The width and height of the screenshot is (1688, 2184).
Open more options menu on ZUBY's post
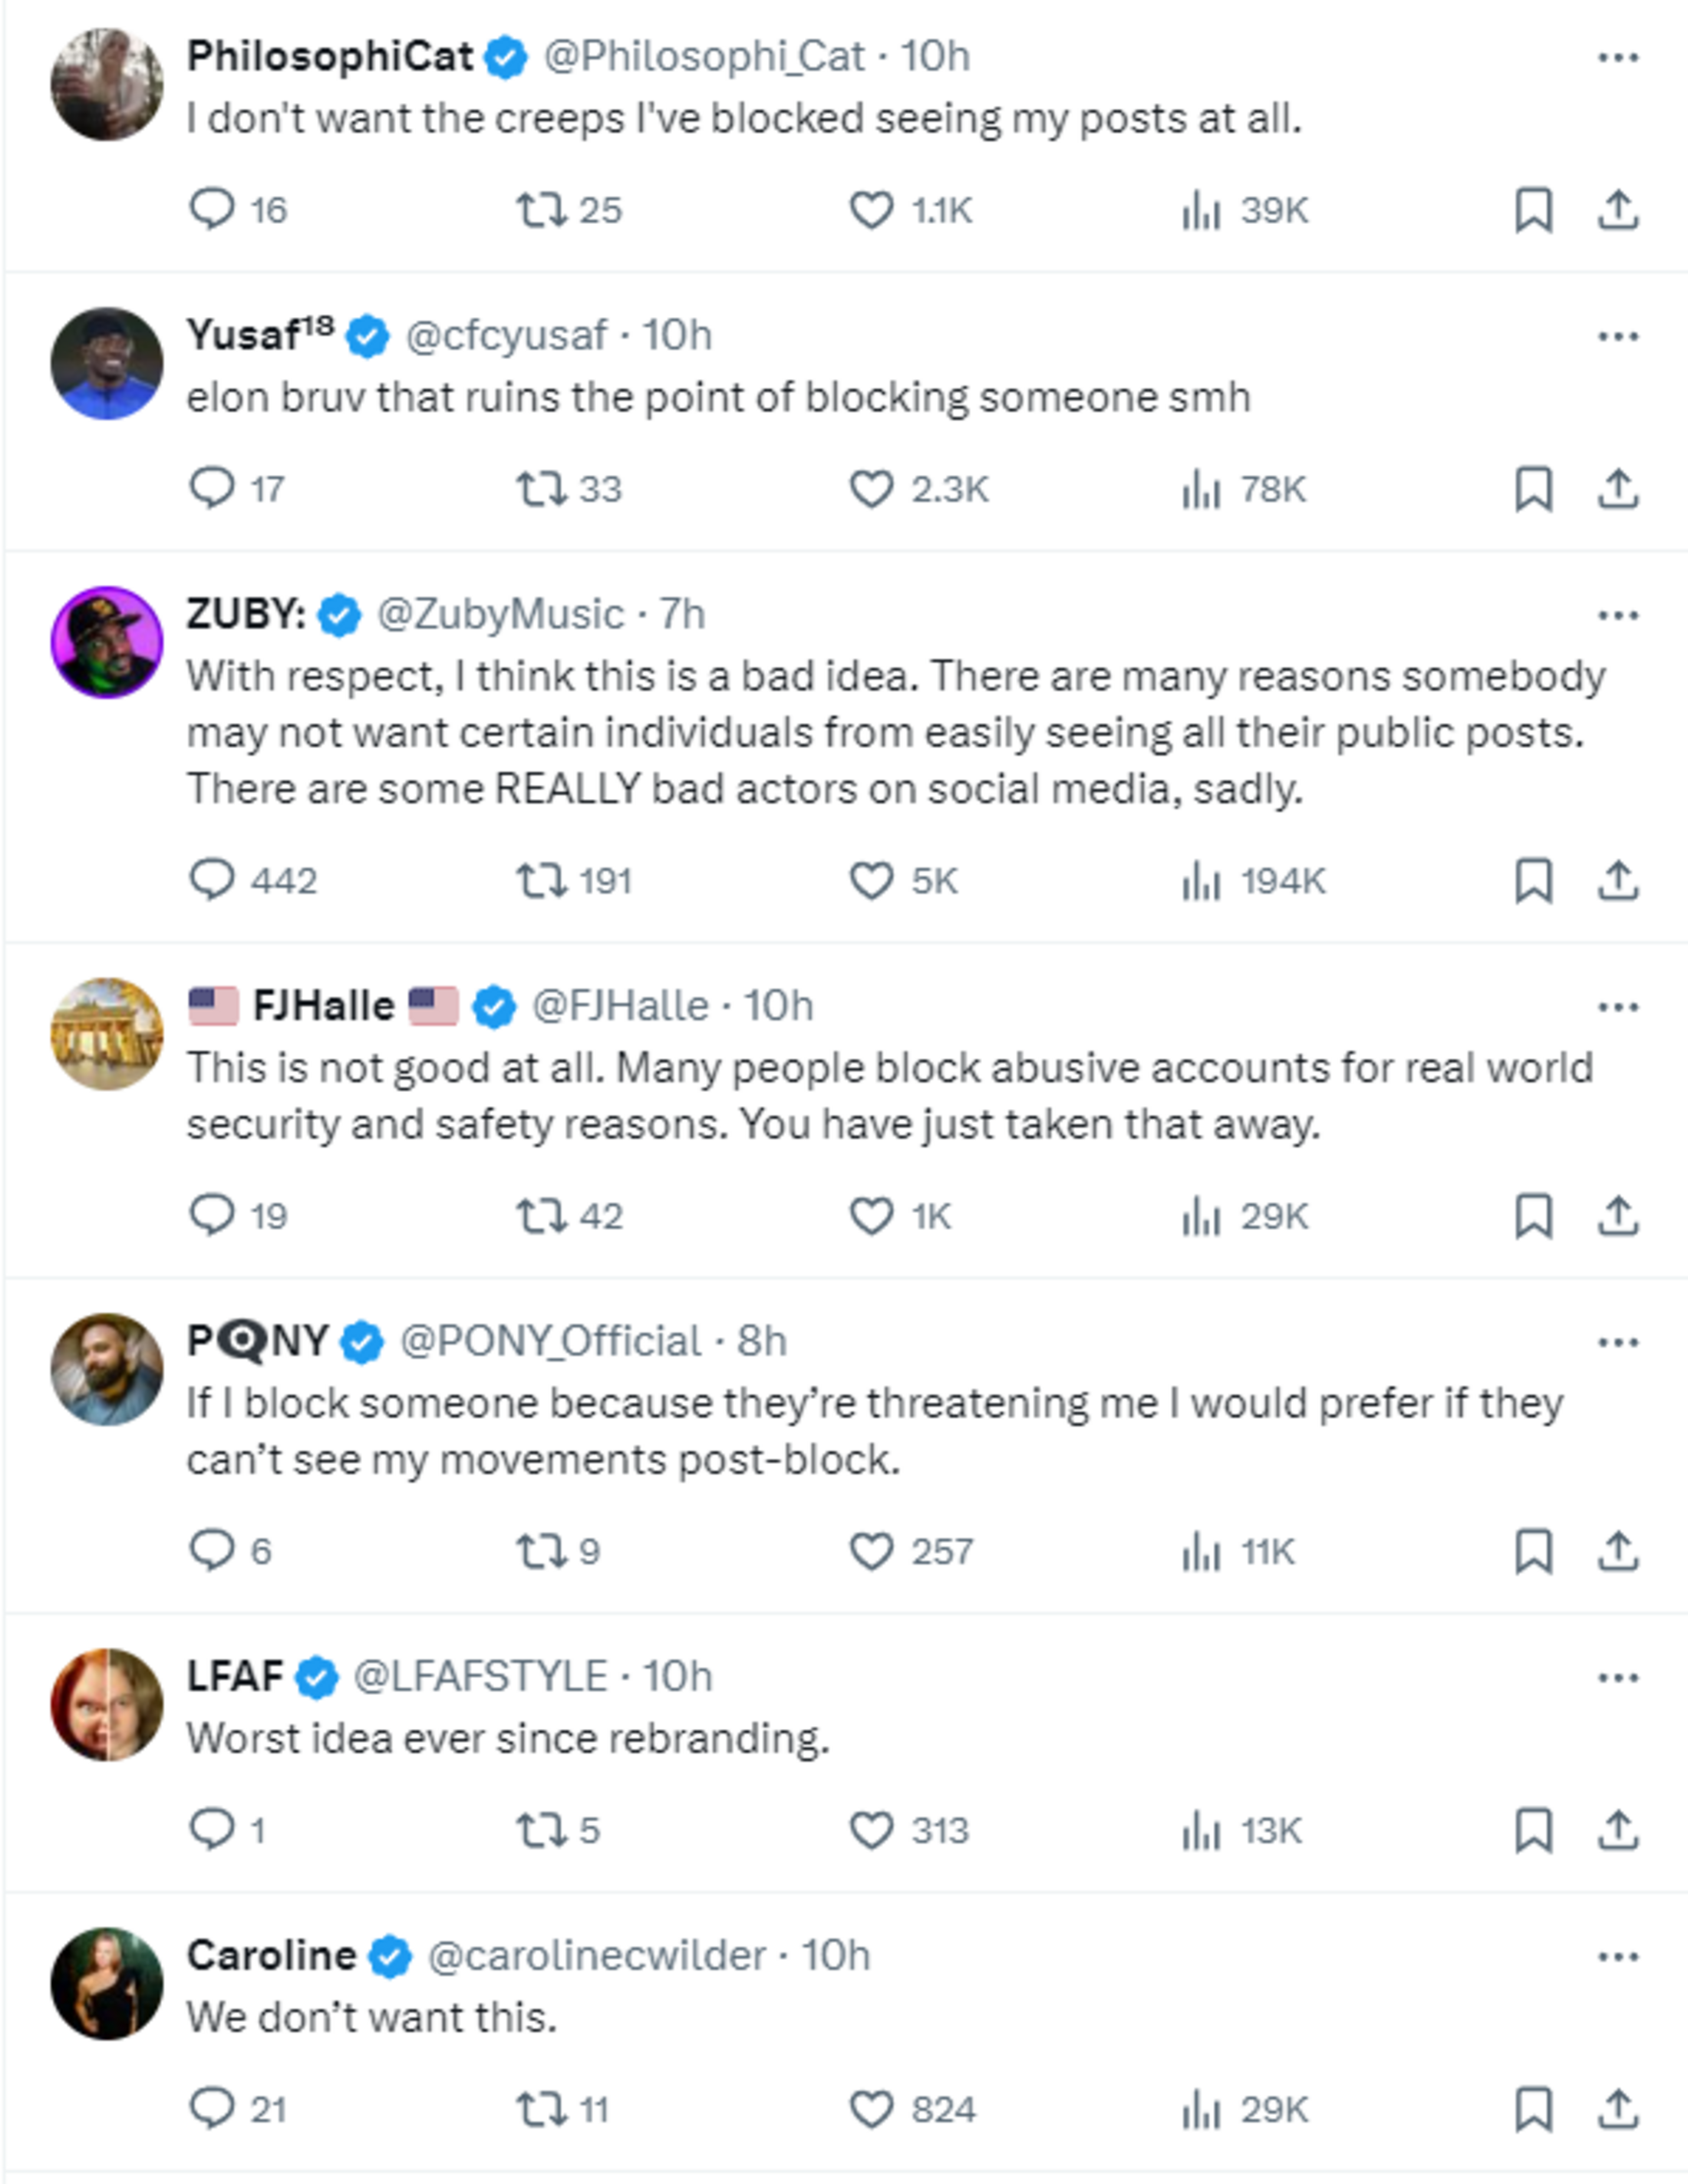click(1617, 615)
